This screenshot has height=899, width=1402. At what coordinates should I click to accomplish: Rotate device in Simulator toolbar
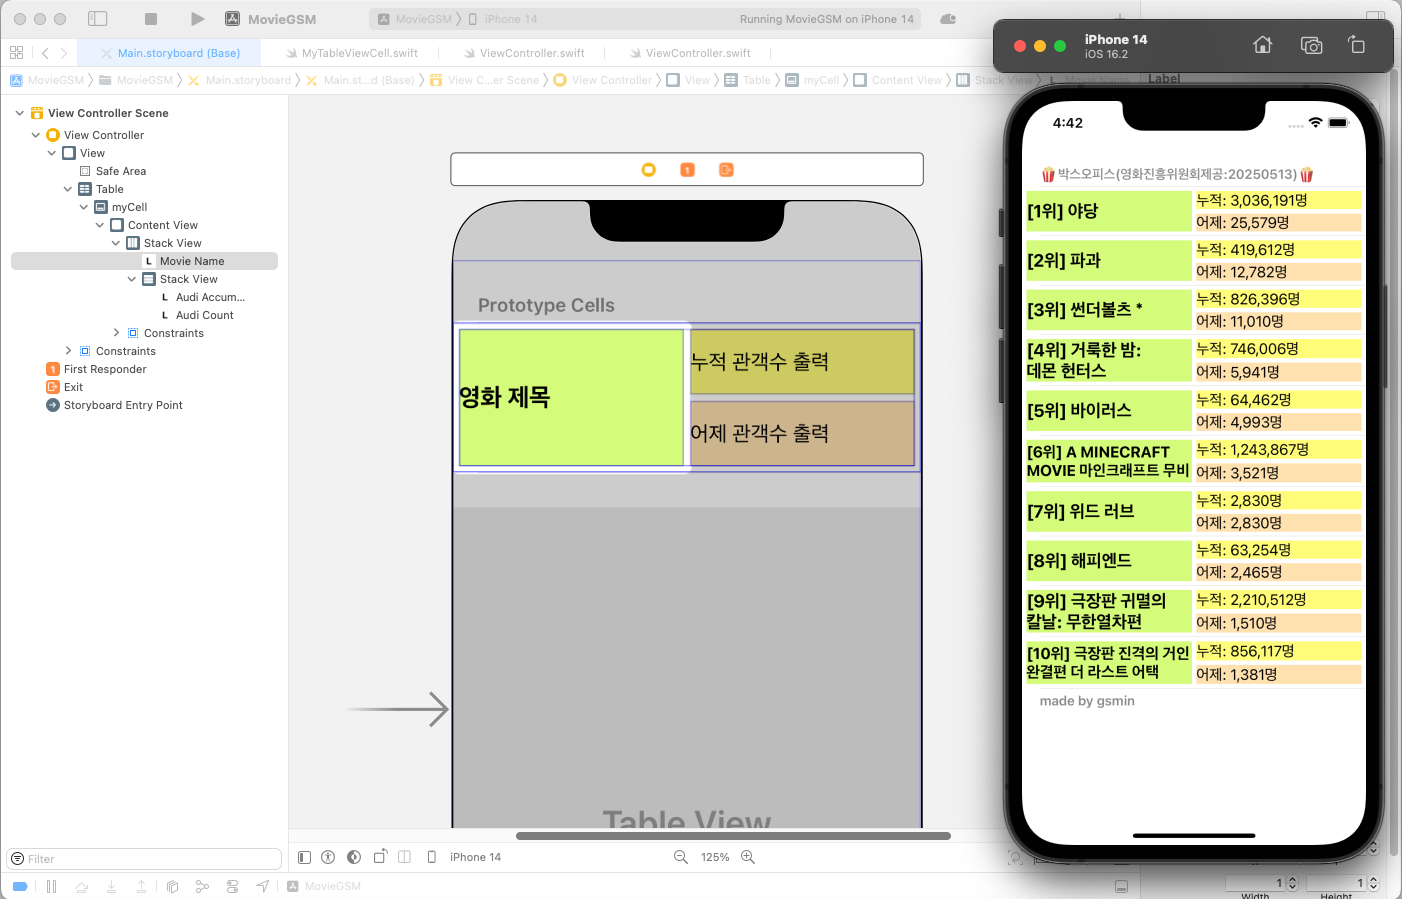pyautogui.click(x=1357, y=45)
